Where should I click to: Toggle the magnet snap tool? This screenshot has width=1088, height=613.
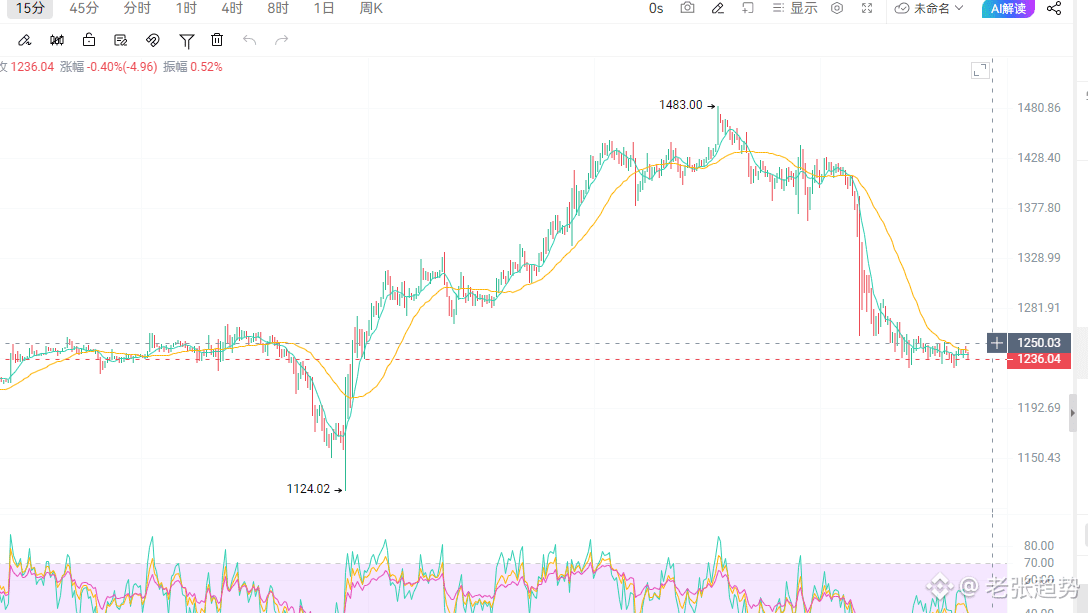coord(153,40)
